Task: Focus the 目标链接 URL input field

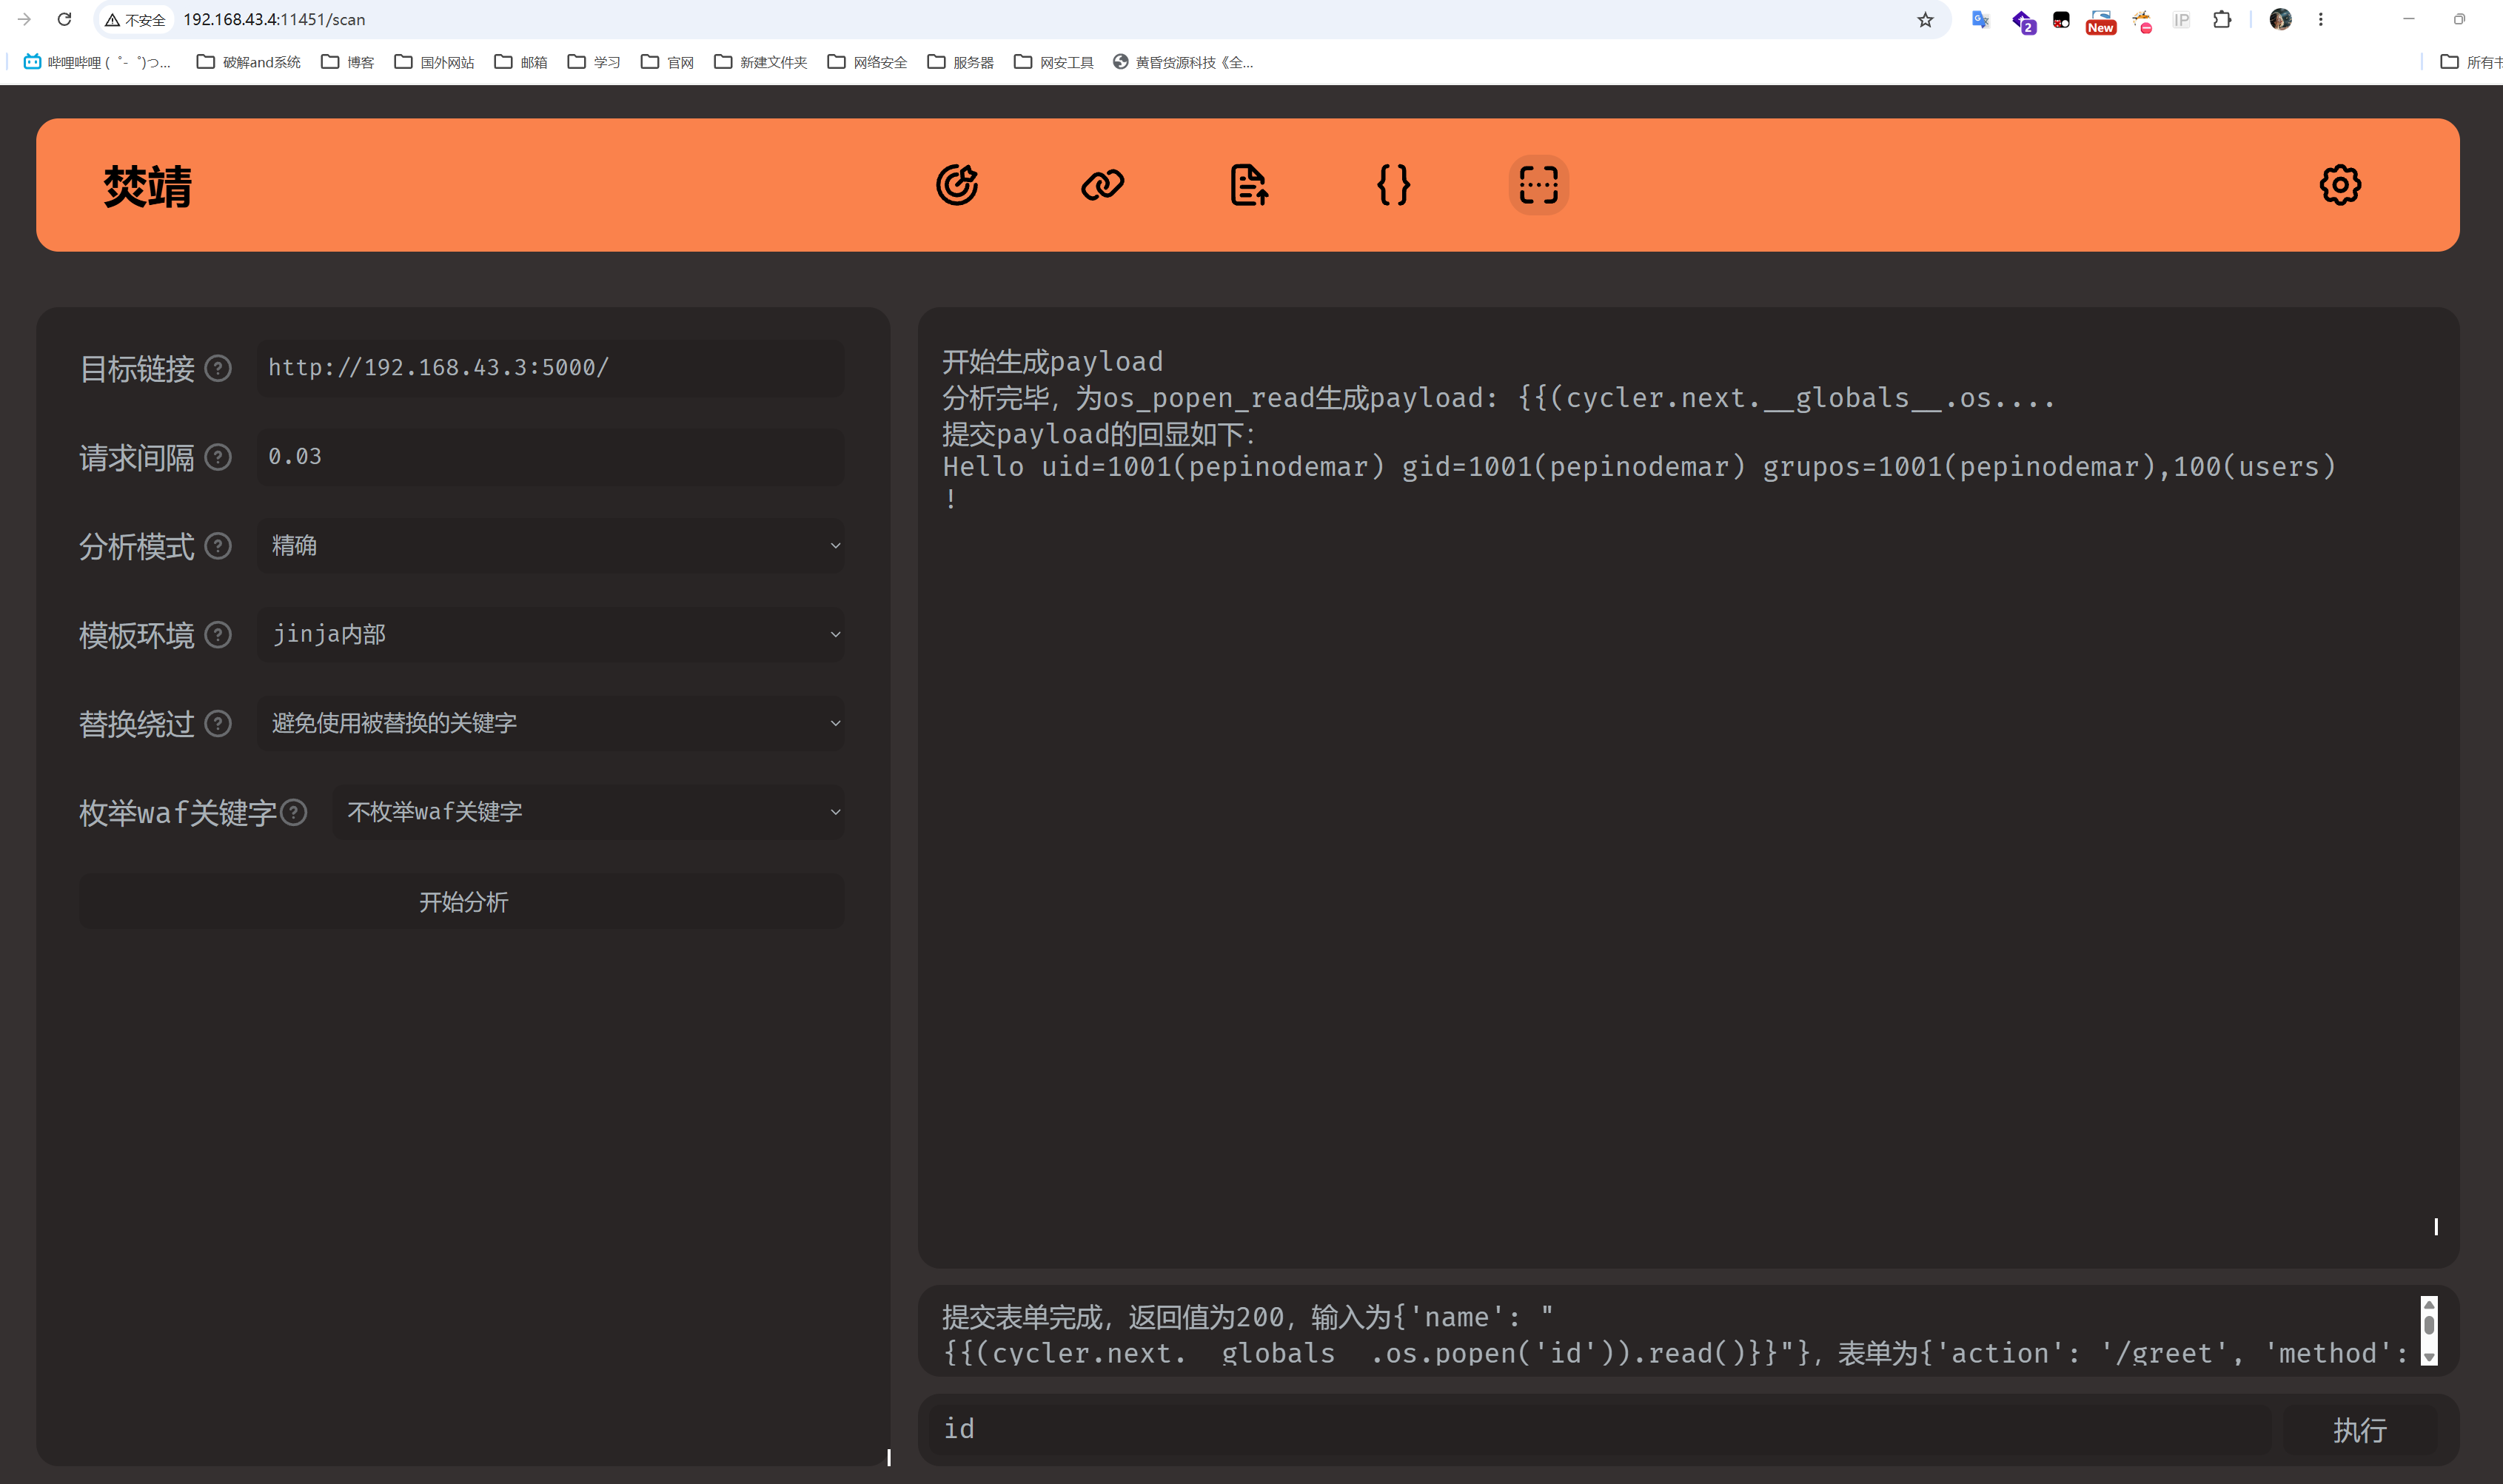Action: 551,368
